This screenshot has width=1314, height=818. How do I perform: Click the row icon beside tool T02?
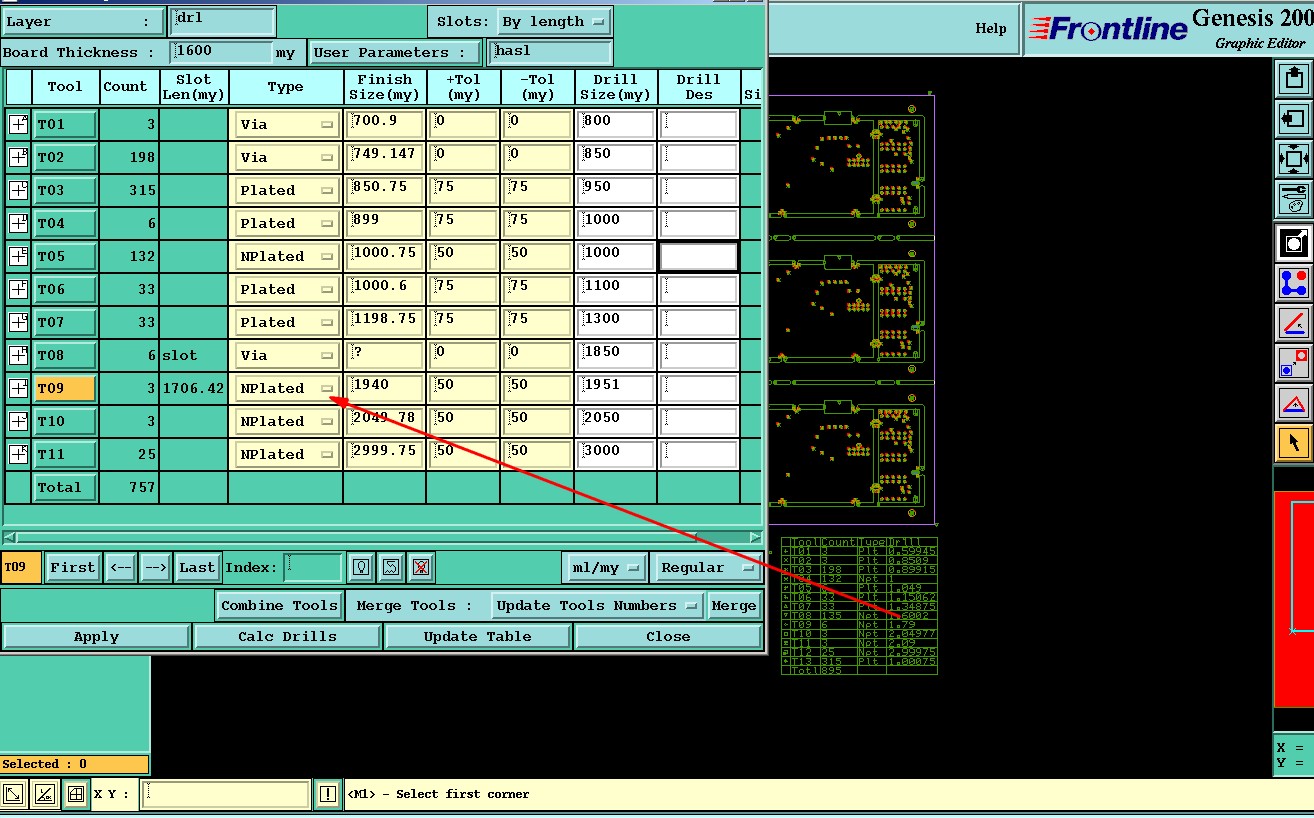click(x=18, y=157)
